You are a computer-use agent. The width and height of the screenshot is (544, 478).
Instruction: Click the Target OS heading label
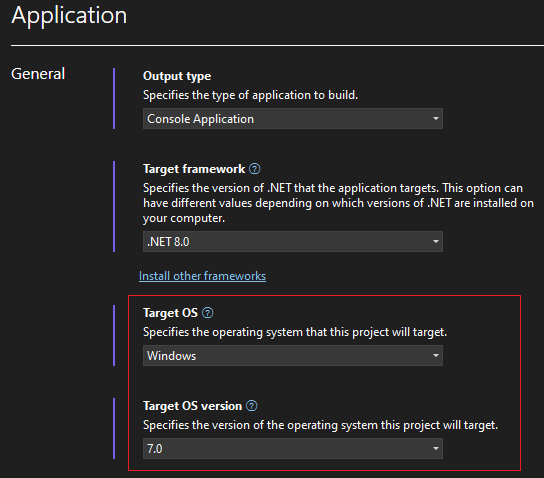(170, 313)
